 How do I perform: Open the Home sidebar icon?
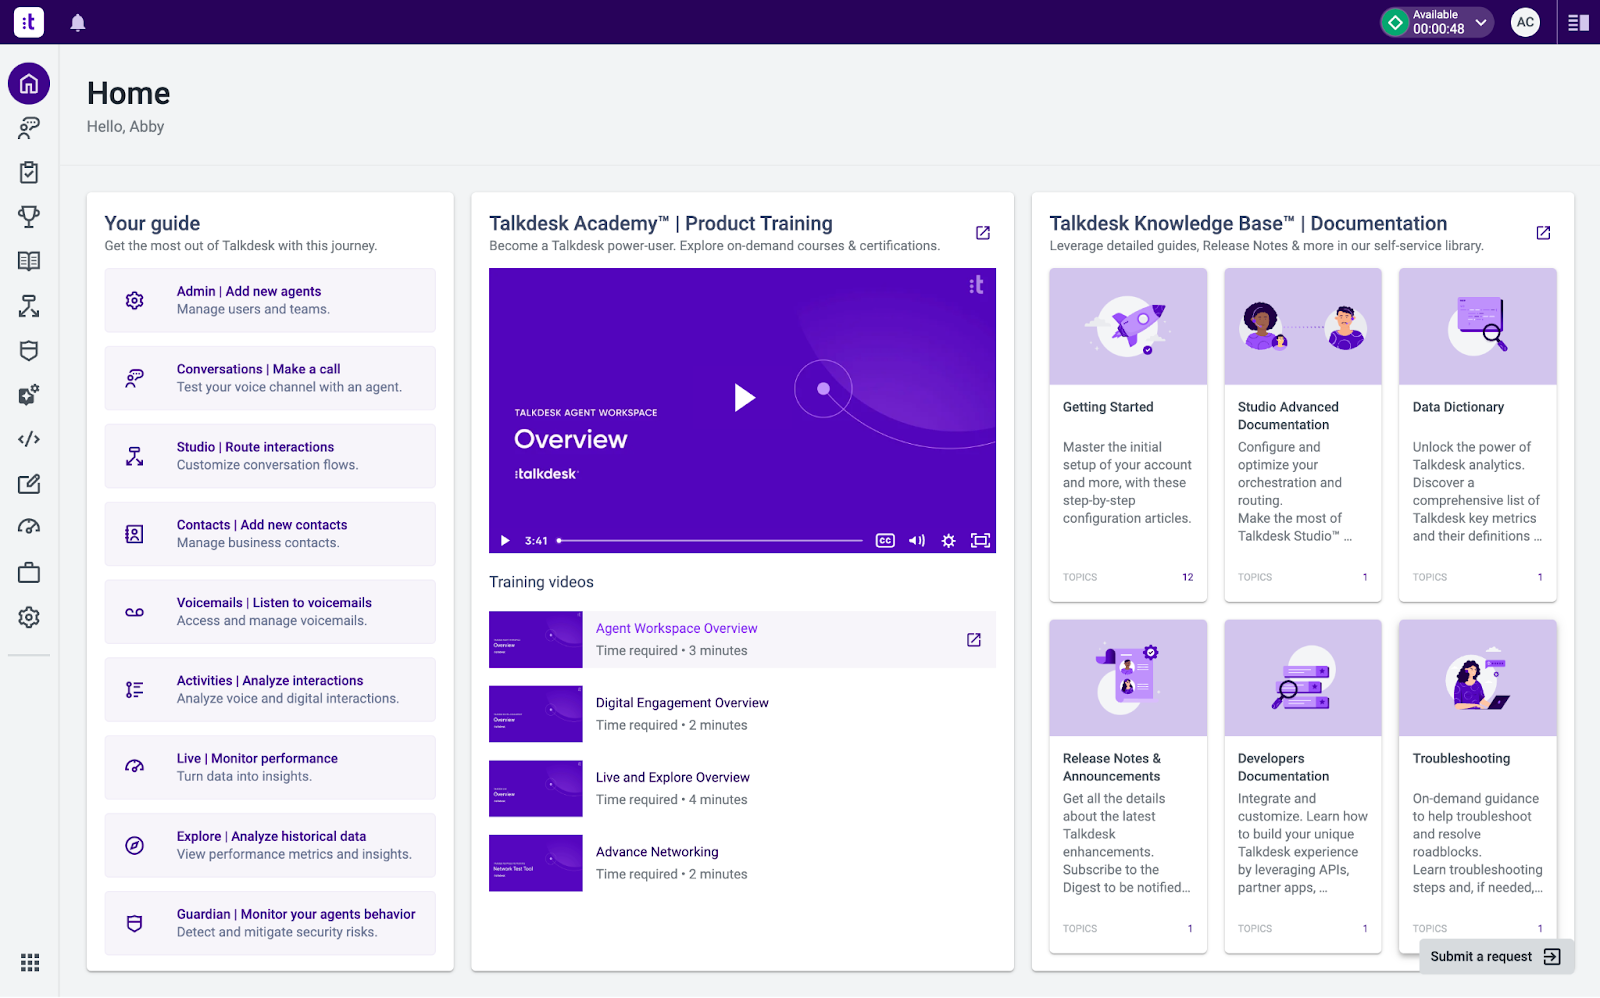29,84
